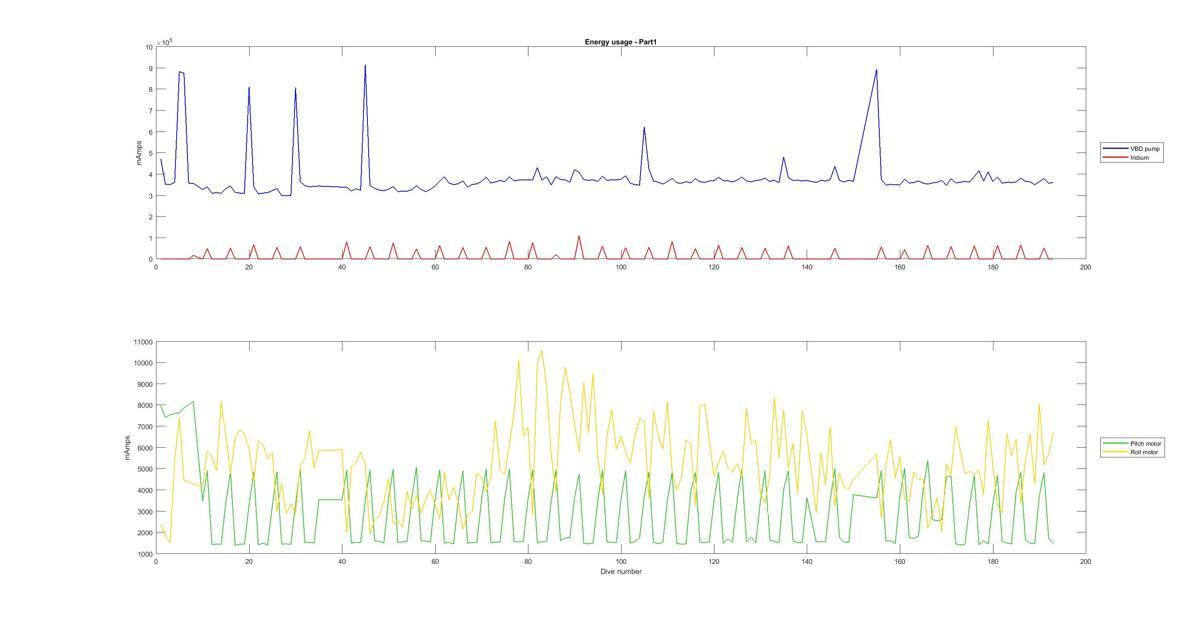The height and width of the screenshot is (622, 1200).
Task: Click the '10000' y-axis tick on lower plot
Action: click(x=142, y=363)
